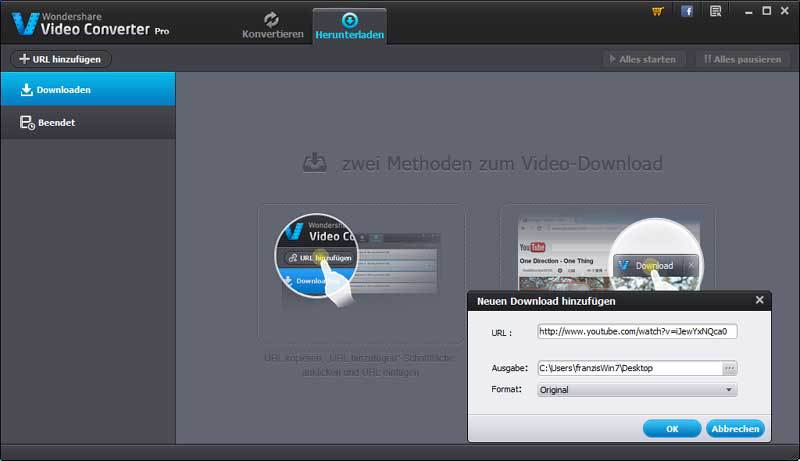This screenshot has width=800, height=461.
Task: Confirm the download with OK
Action: click(x=672, y=429)
